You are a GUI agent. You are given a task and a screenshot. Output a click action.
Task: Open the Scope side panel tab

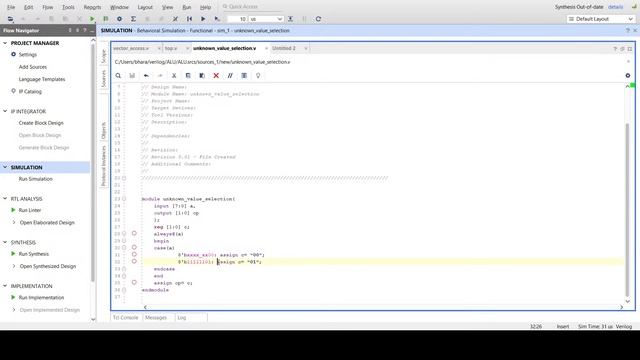[x=104, y=56]
